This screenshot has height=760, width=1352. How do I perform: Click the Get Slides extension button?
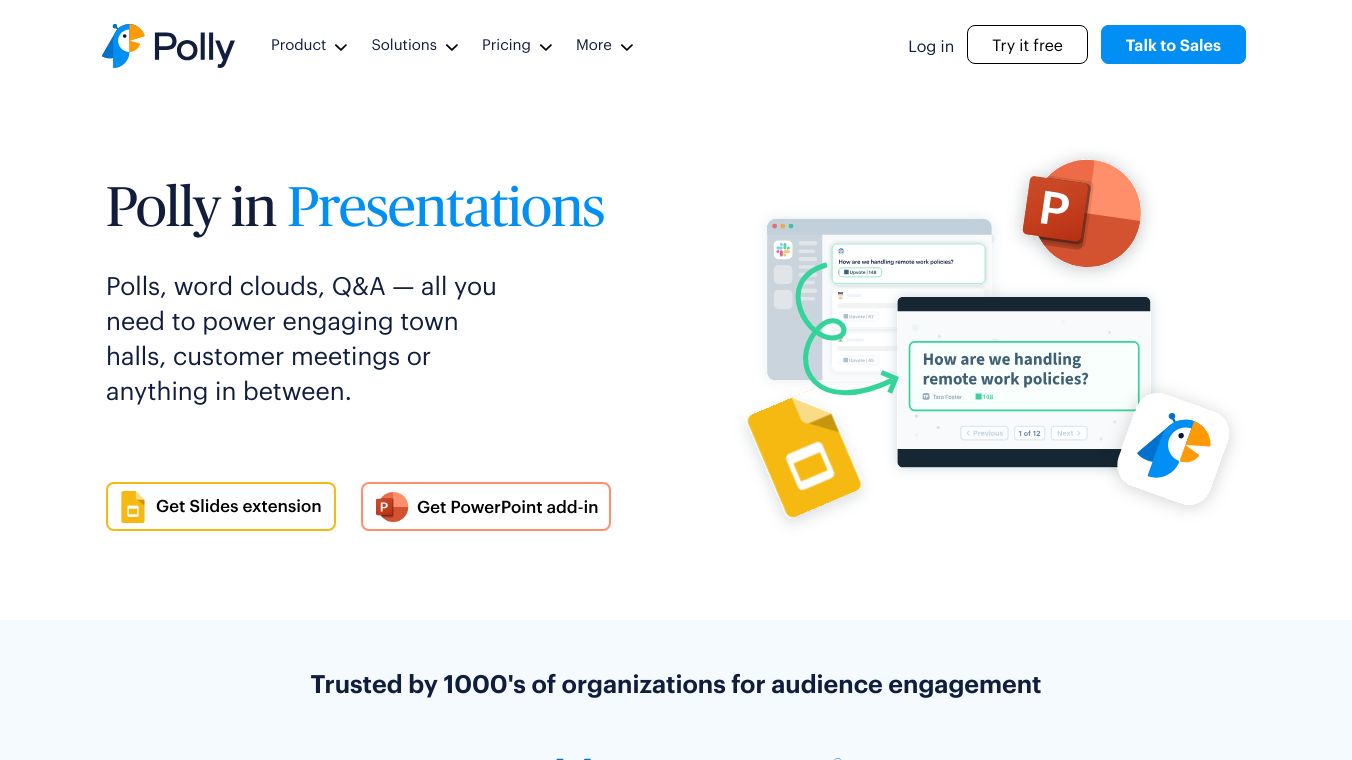(221, 506)
